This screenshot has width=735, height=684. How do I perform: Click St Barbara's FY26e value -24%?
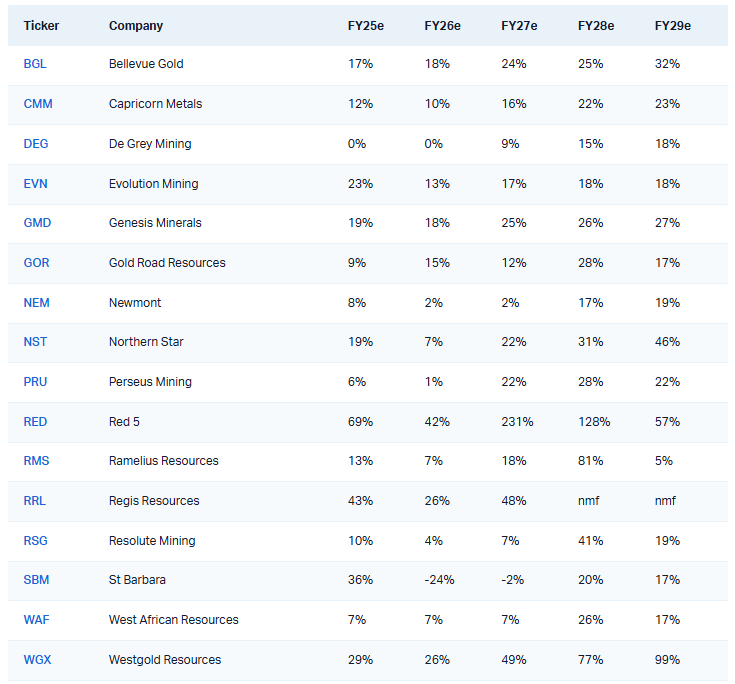click(x=438, y=580)
